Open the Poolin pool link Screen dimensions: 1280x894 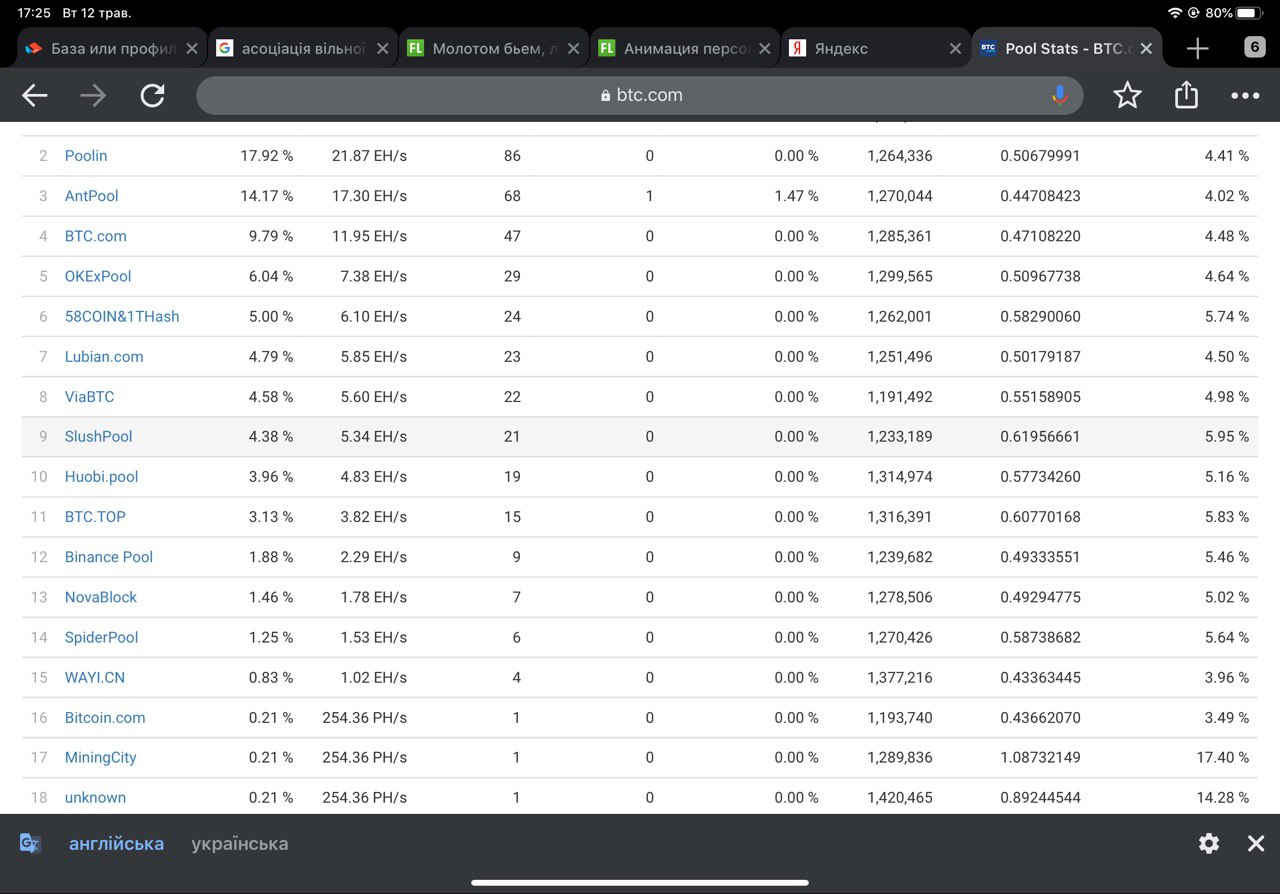86,156
